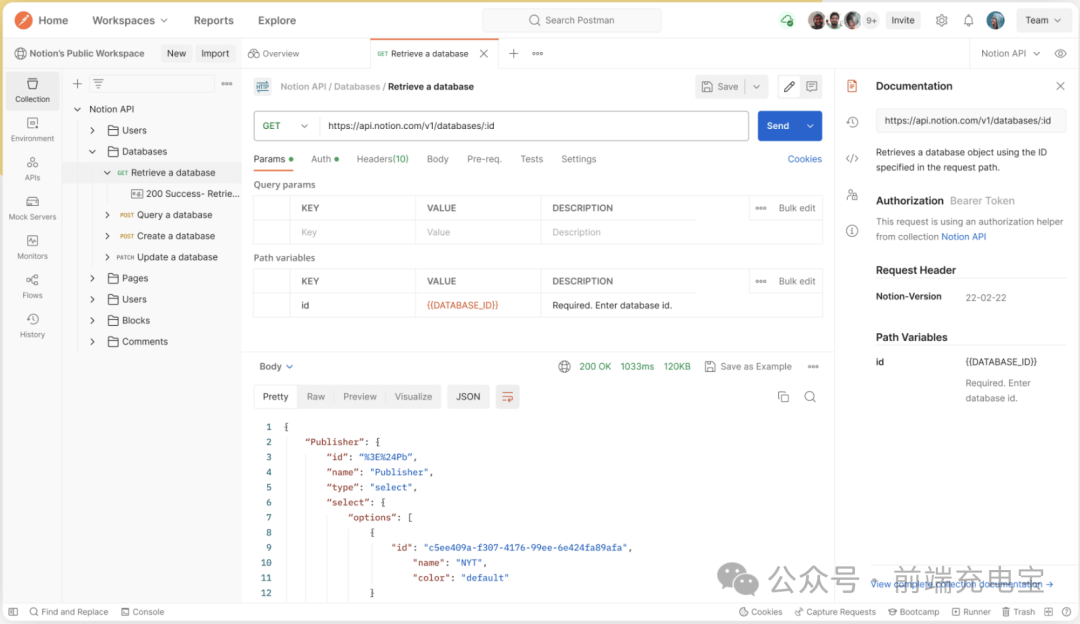The width and height of the screenshot is (1080, 624).
Task: Switch to the Raw response view
Action: click(315, 397)
